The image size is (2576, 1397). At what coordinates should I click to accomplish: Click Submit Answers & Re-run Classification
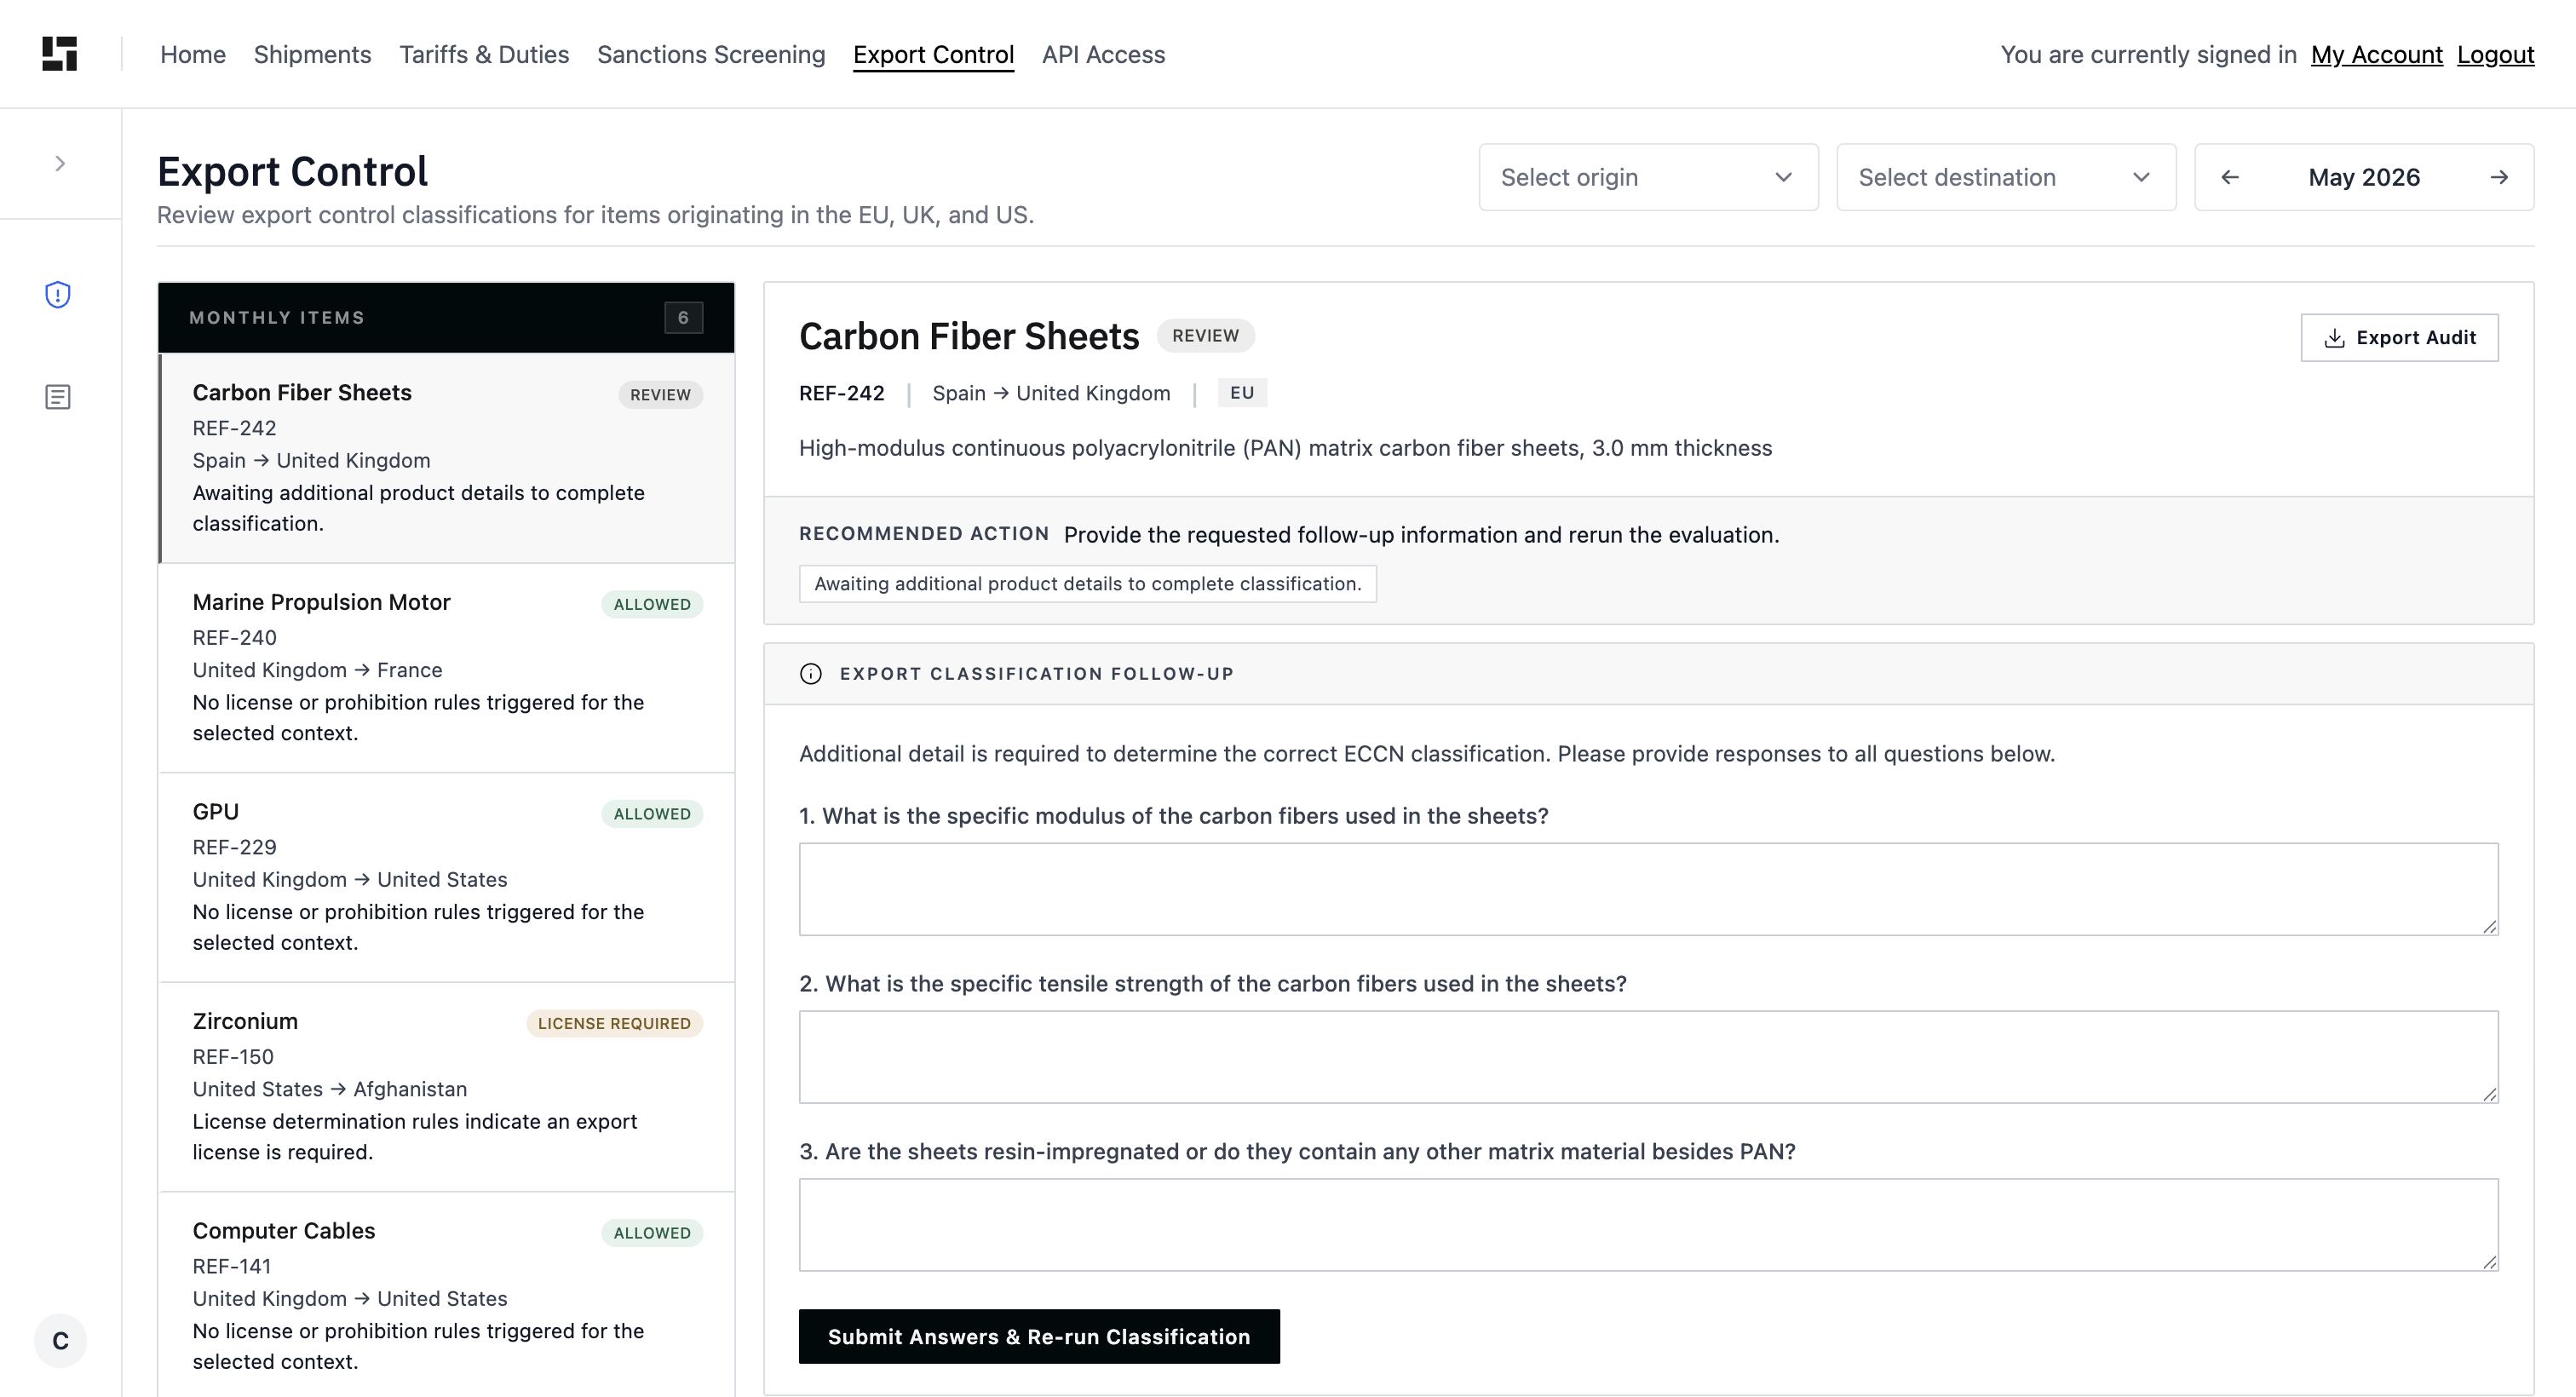(x=1039, y=1337)
